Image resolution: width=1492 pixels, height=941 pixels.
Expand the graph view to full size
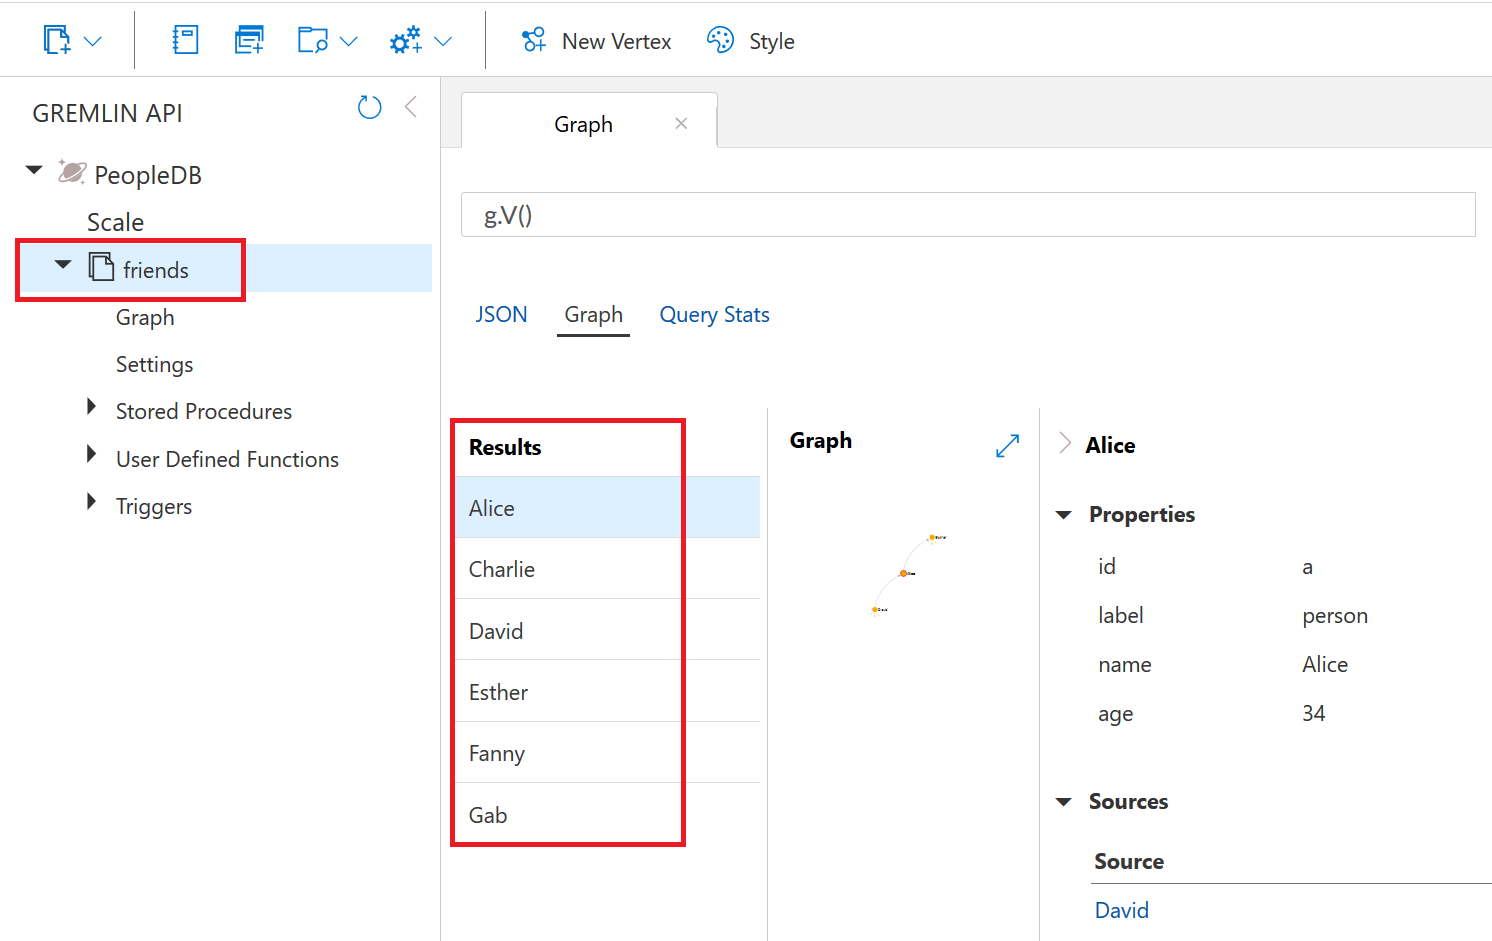tap(1007, 446)
